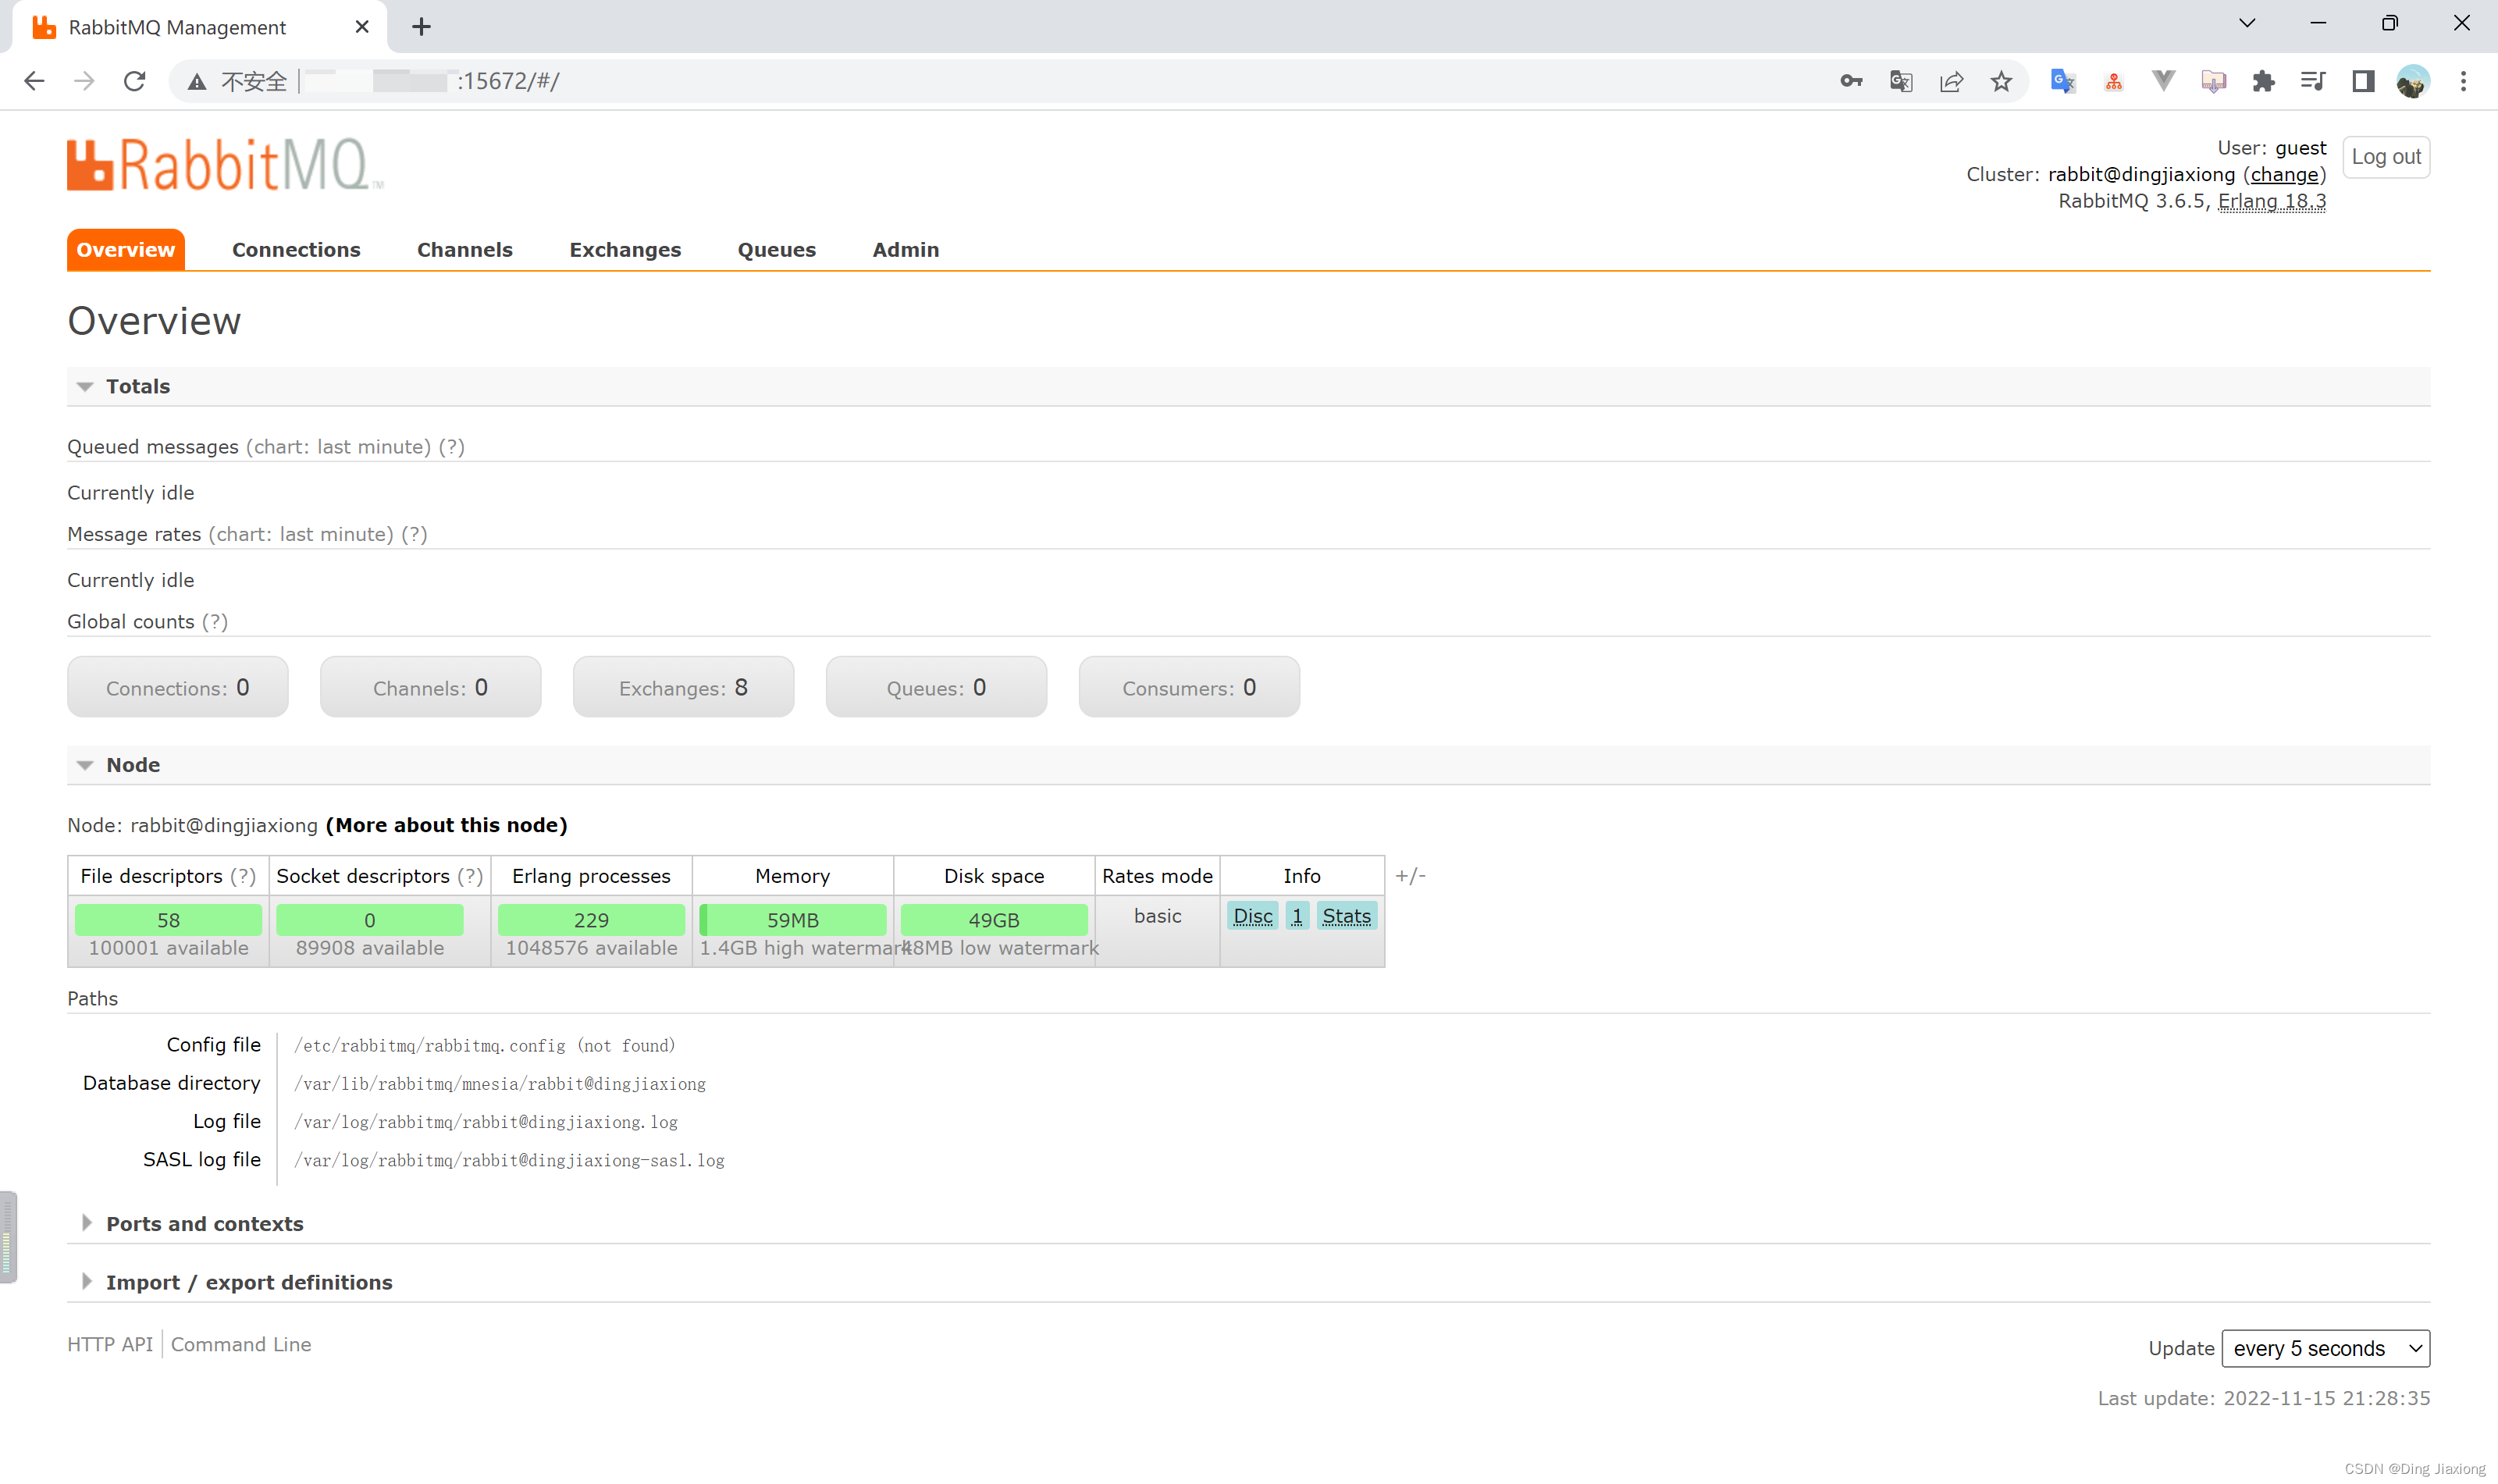Open the HTTP API link
This screenshot has height=1484, width=2498.
click(110, 1345)
